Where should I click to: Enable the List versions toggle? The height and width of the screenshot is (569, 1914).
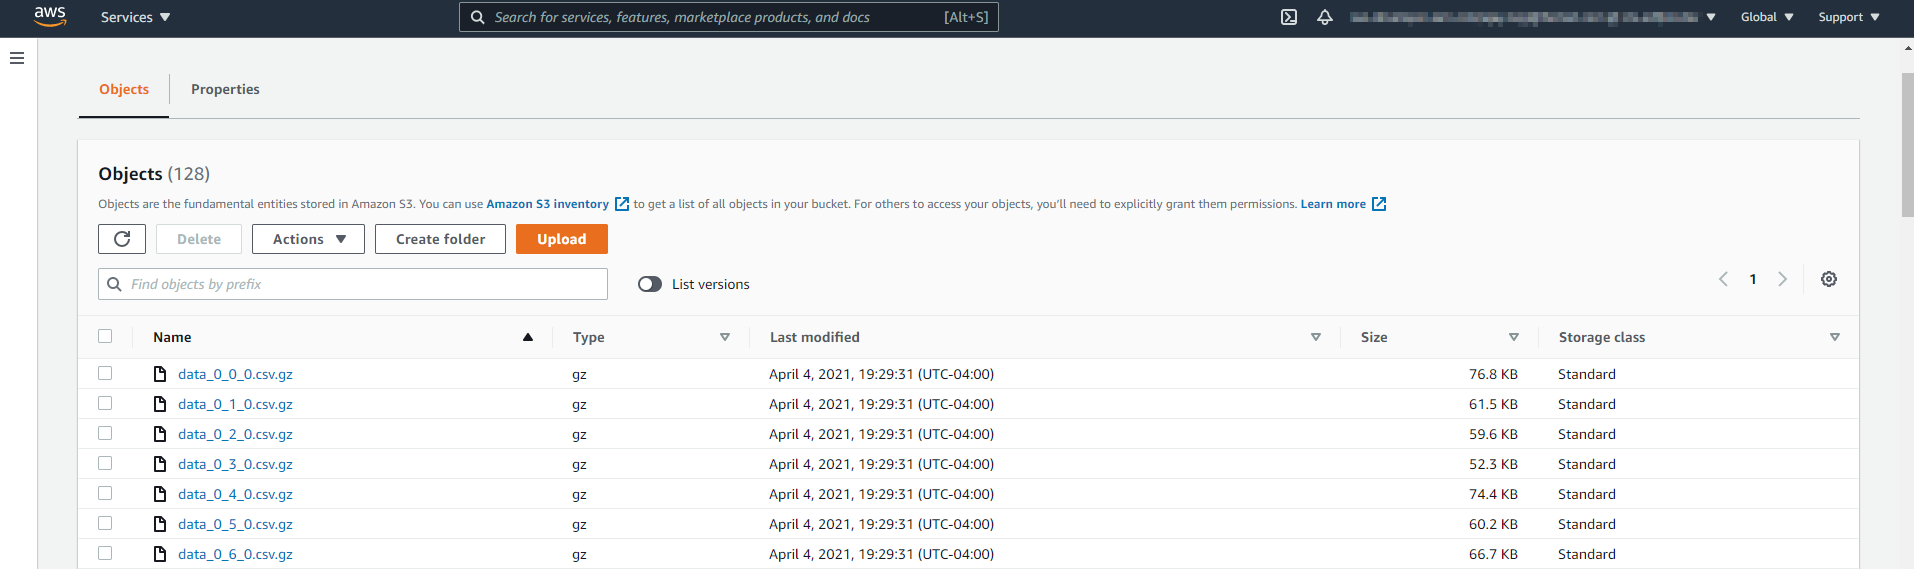[x=650, y=284]
